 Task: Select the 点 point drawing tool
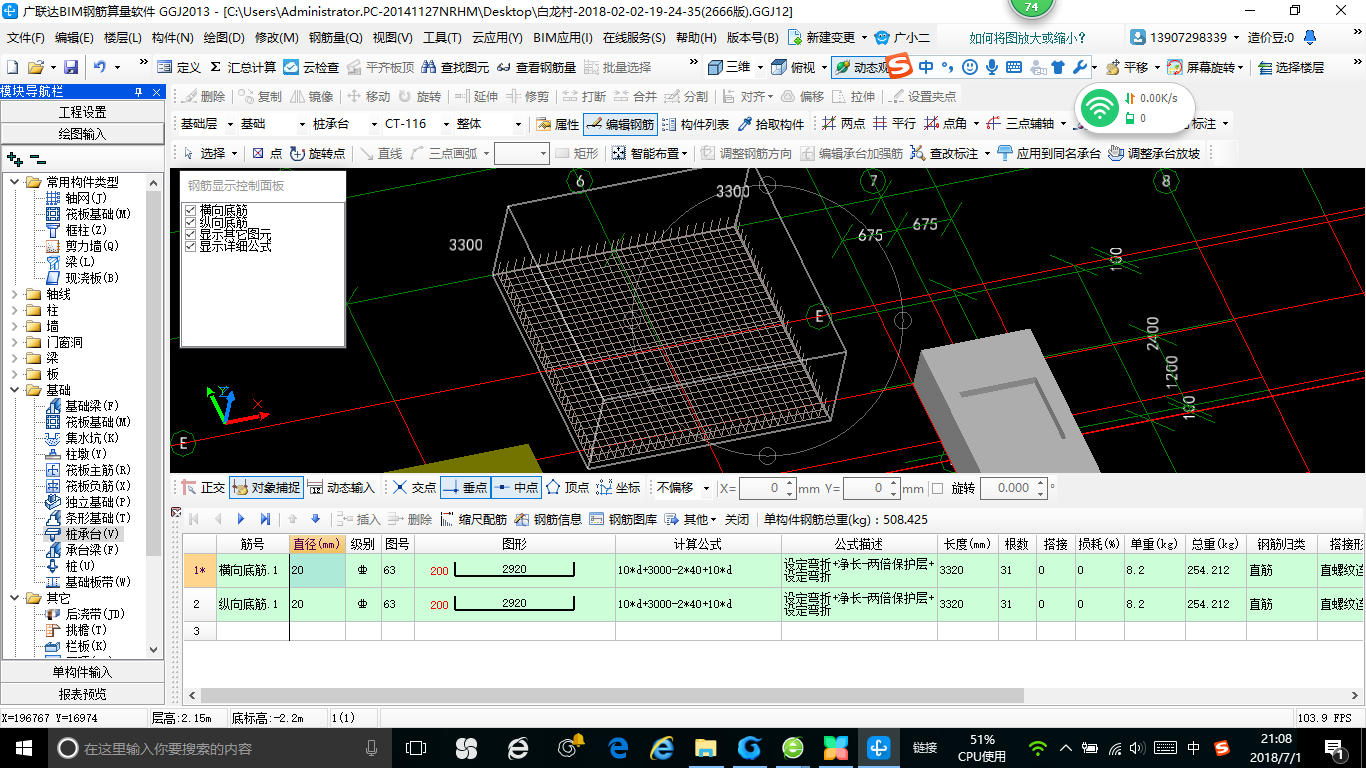(267, 153)
